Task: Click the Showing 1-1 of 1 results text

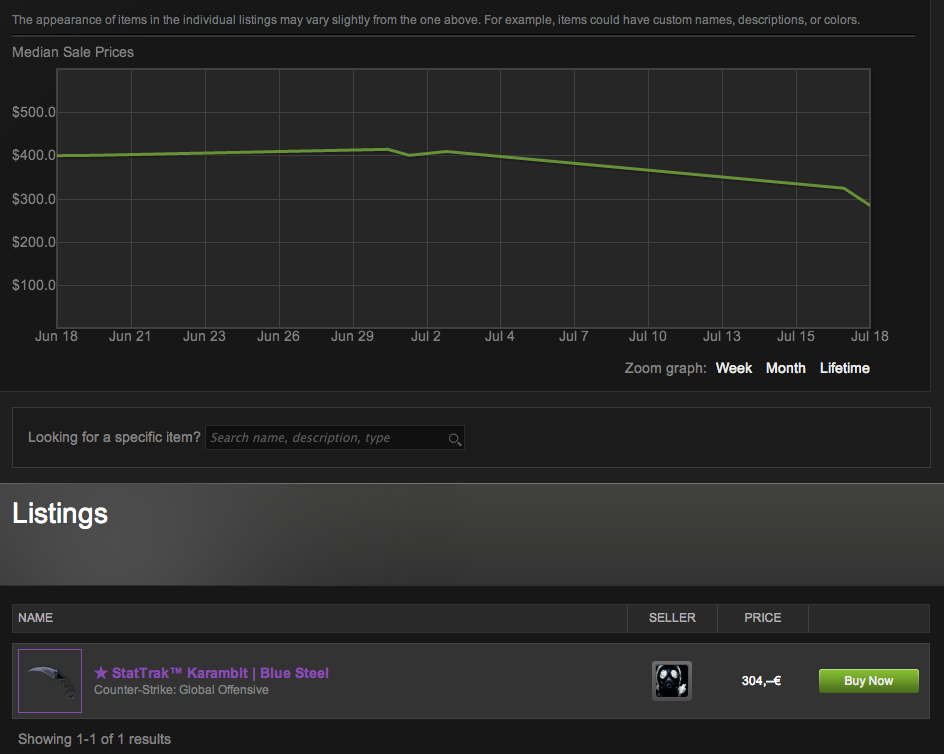Action: tap(95, 739)
